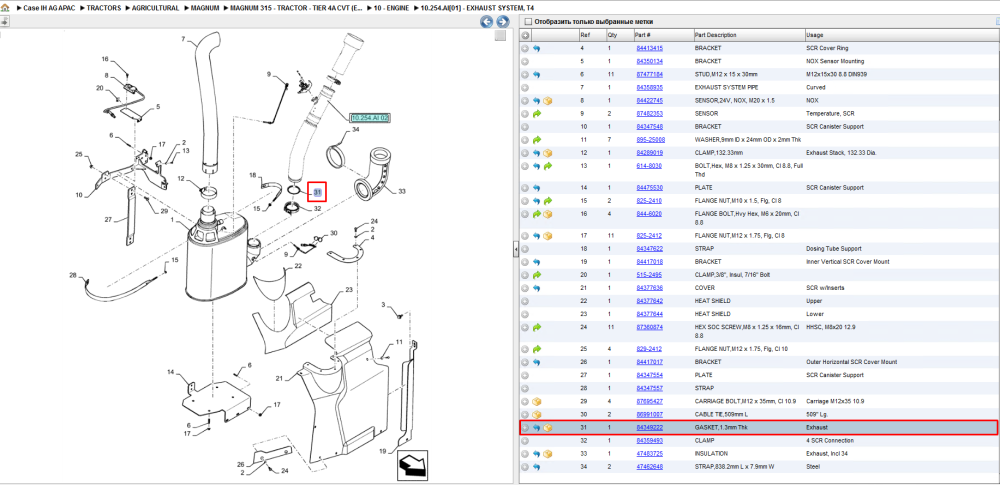Click blue back arrow in row Ref 26
Image resolution: width=1000 pixels, height=485 pixels.
tap(537, 362)
